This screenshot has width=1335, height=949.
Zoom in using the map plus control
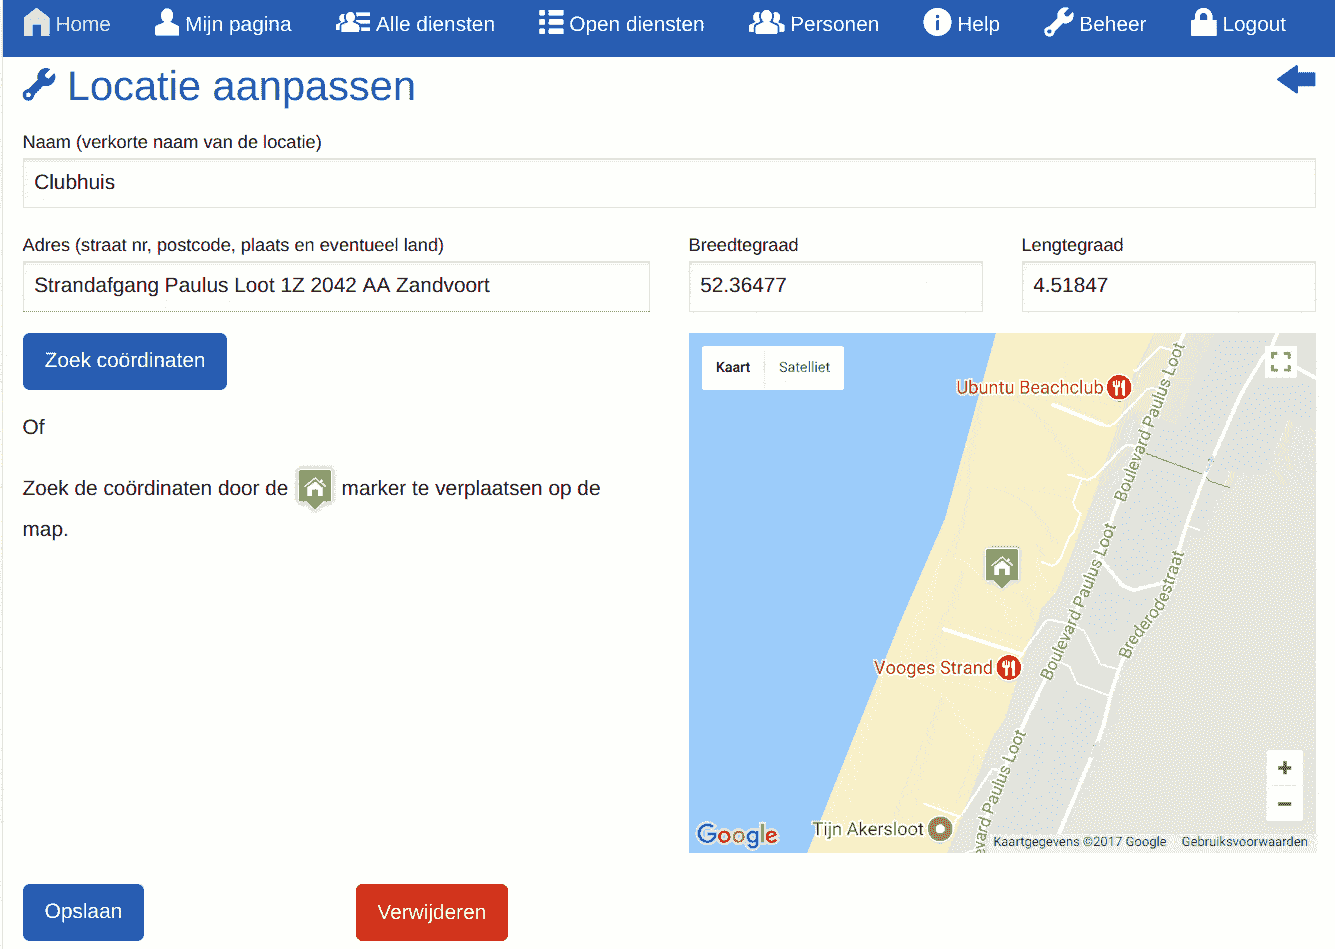click(1284, 767)
